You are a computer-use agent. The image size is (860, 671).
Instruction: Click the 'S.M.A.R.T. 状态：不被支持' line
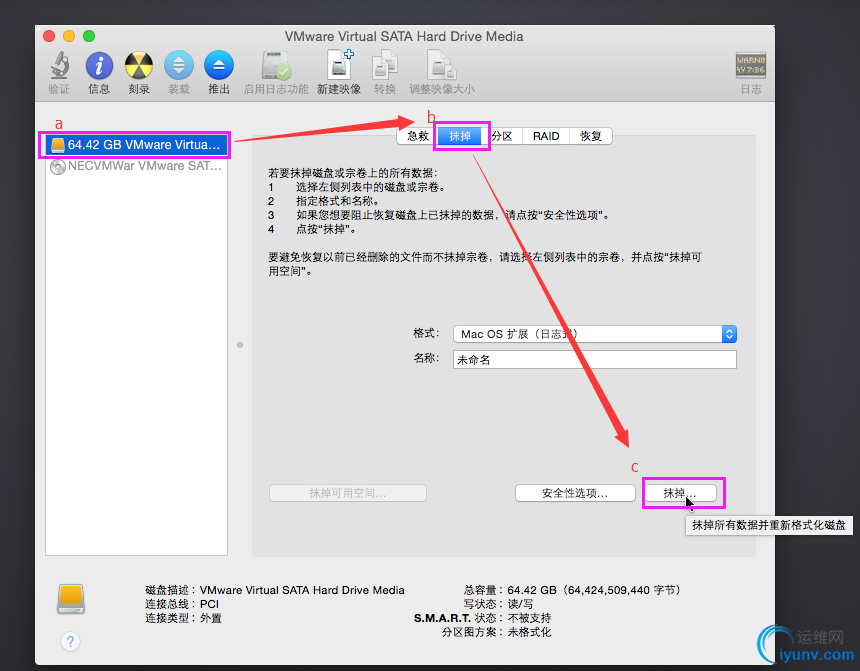point(482,618)
